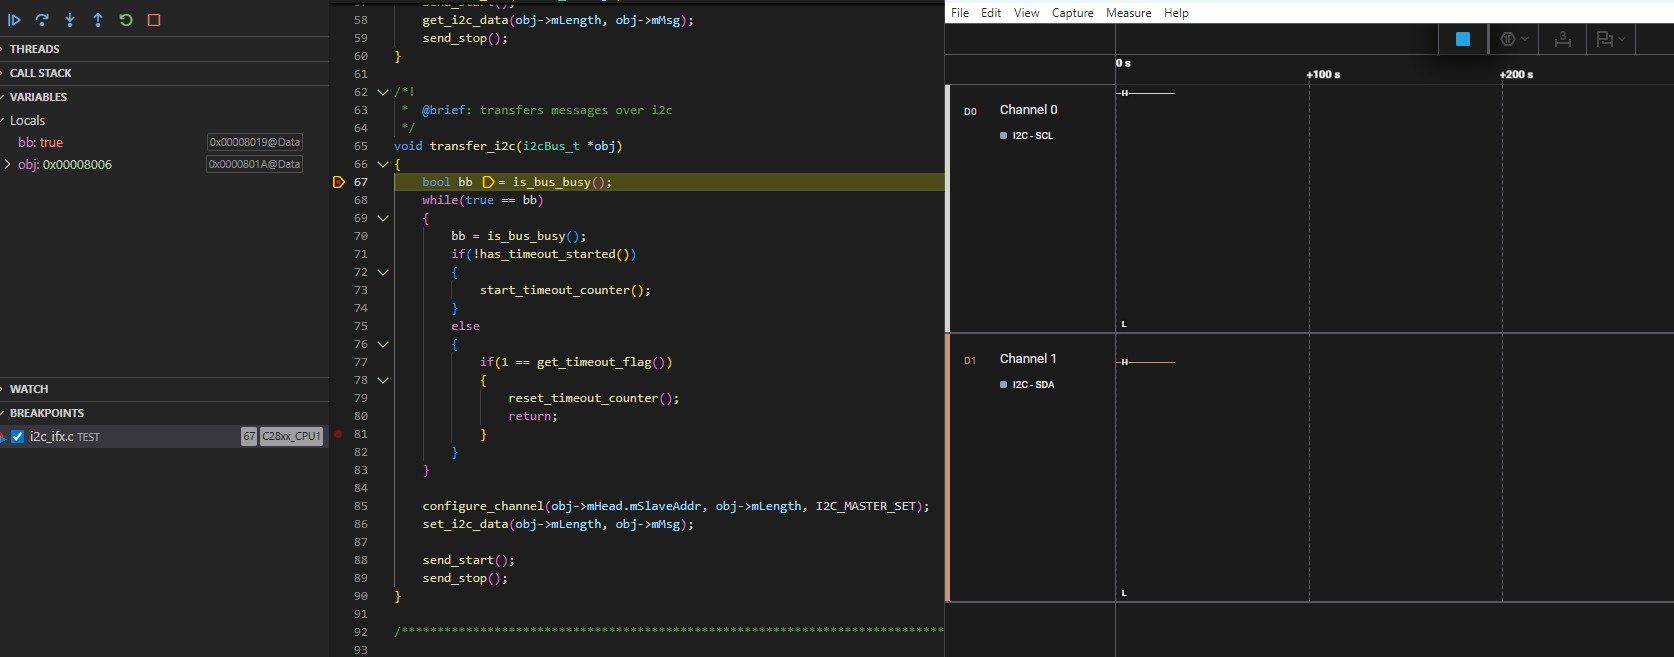The height and width of the screenshot is (657, 1674).
Task: Fold the function body at line 66
Action: coord(383,164)
